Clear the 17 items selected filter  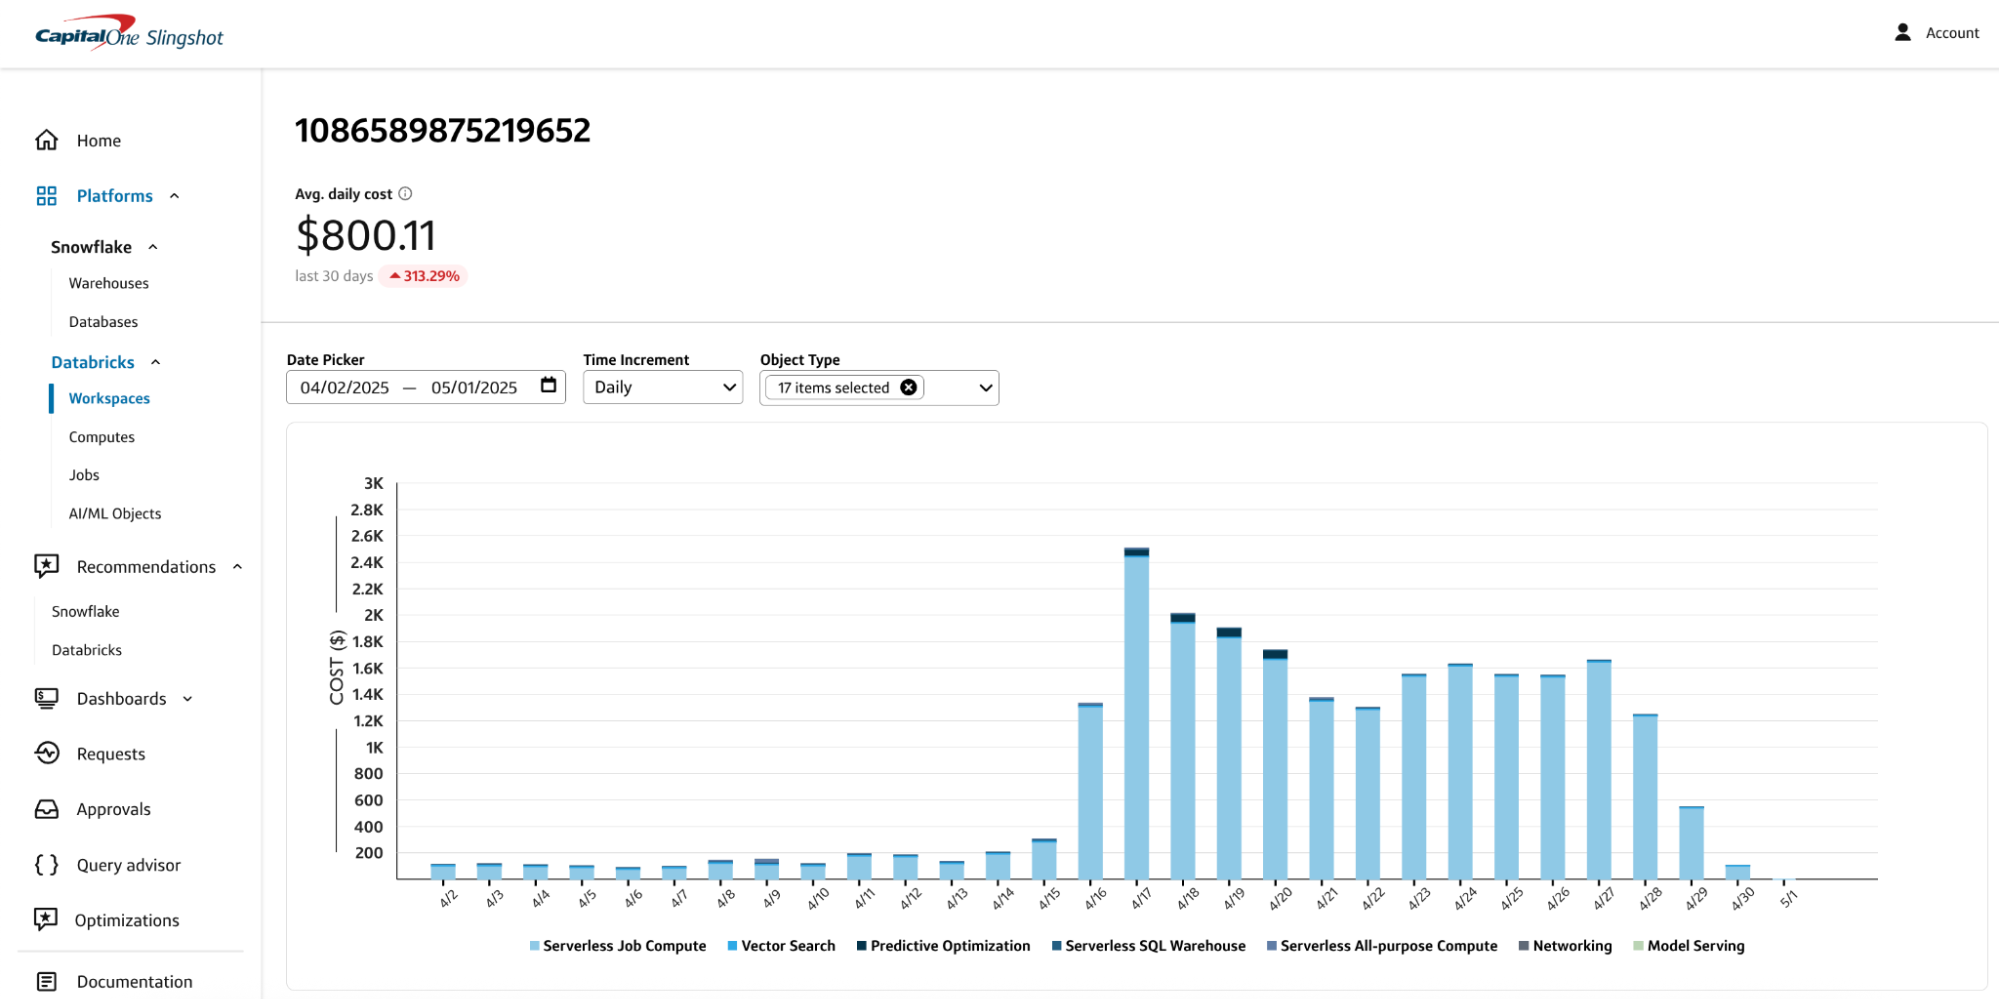tap(908, 387)
